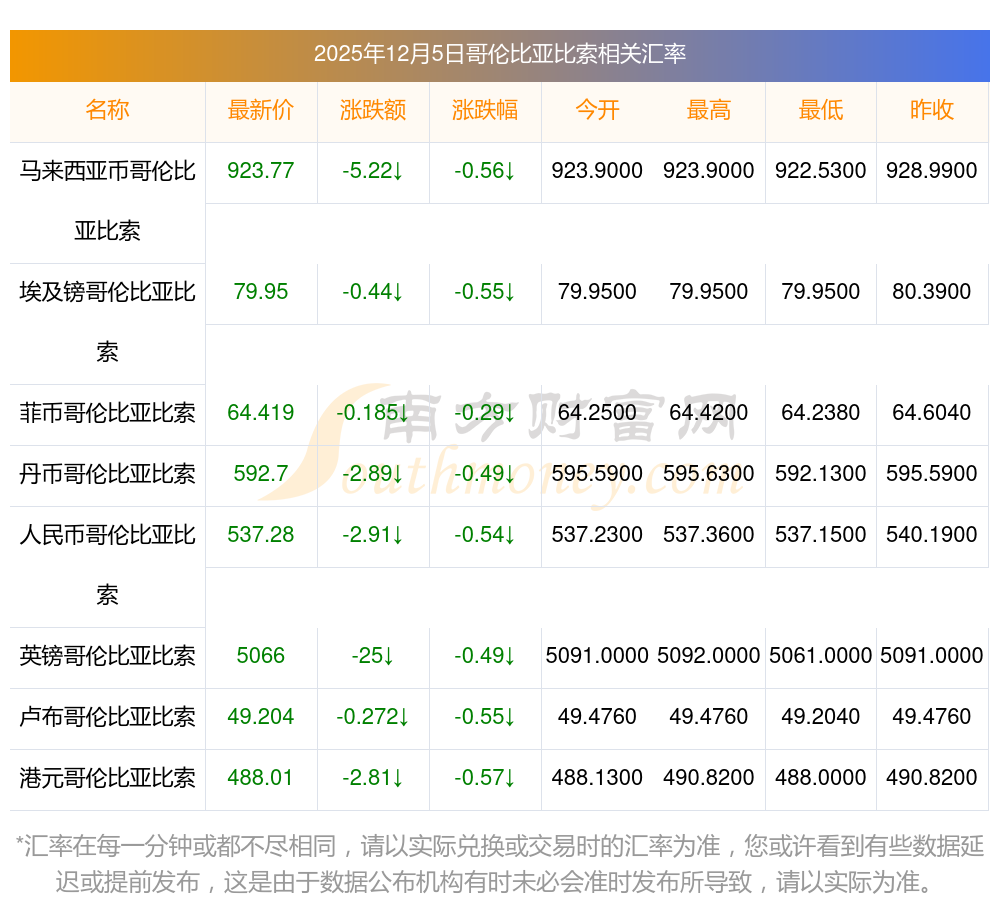Select the 名称 column header
Image resolution: width=1000 pixels, height=913 pixels.
107,110
